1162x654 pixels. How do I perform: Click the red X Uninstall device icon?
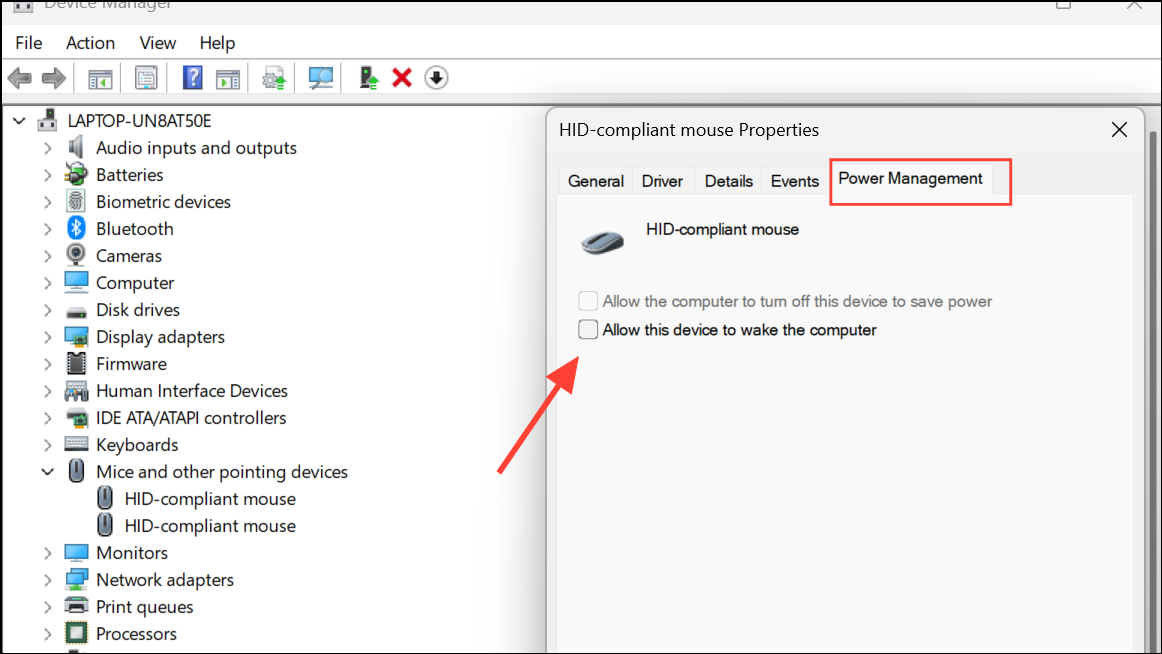[402, 78]
